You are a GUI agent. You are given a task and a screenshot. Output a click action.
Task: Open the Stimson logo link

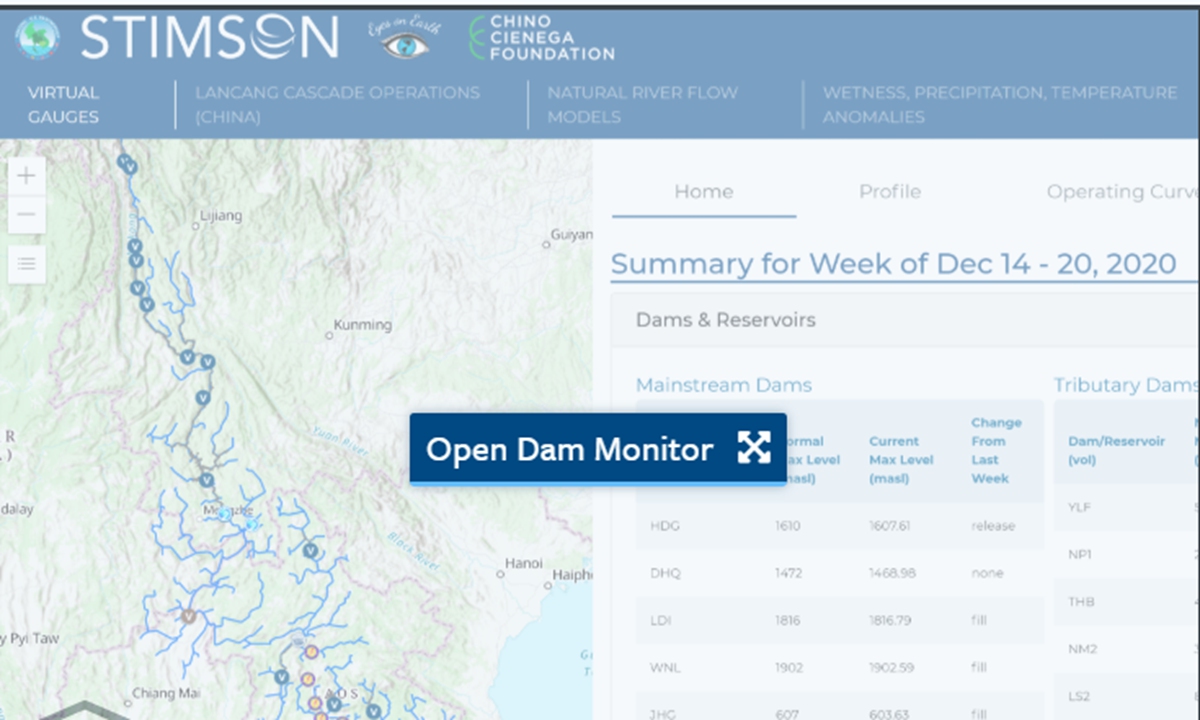pyautogui.click(x=209, y=38)
